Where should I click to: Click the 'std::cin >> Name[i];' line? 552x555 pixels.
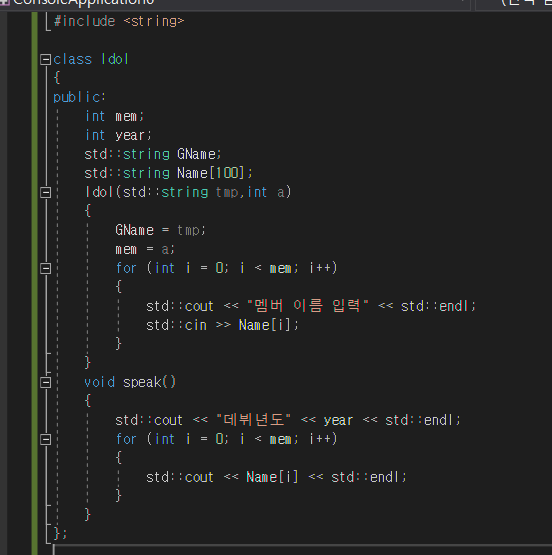coord(222,325)
